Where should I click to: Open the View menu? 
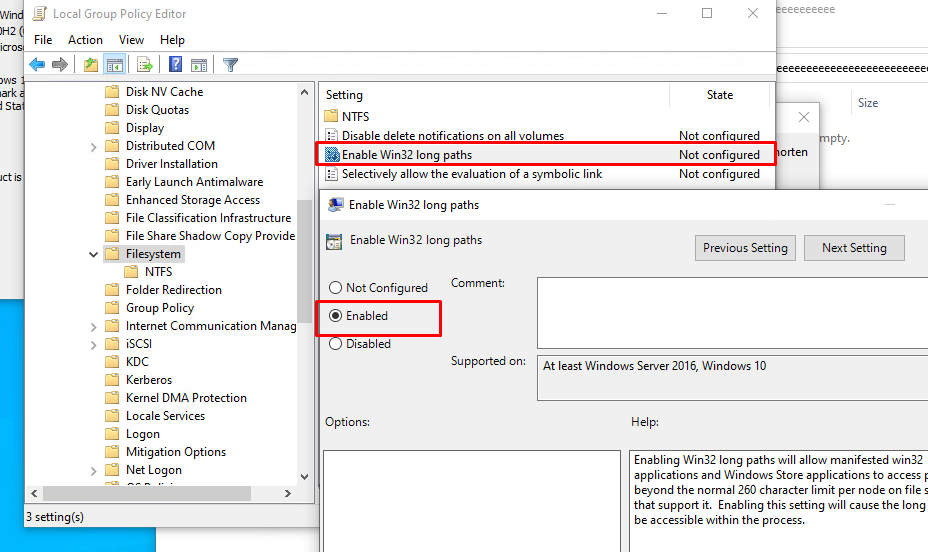[x=131, y=40]
